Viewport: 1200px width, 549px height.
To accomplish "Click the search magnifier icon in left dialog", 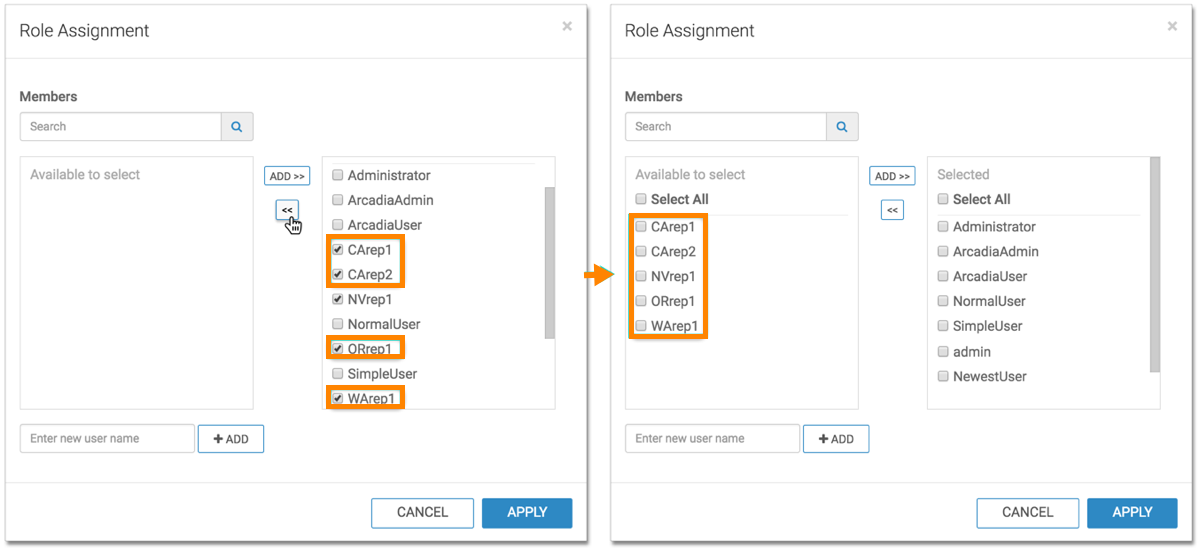I will click(x=237, y=127).
